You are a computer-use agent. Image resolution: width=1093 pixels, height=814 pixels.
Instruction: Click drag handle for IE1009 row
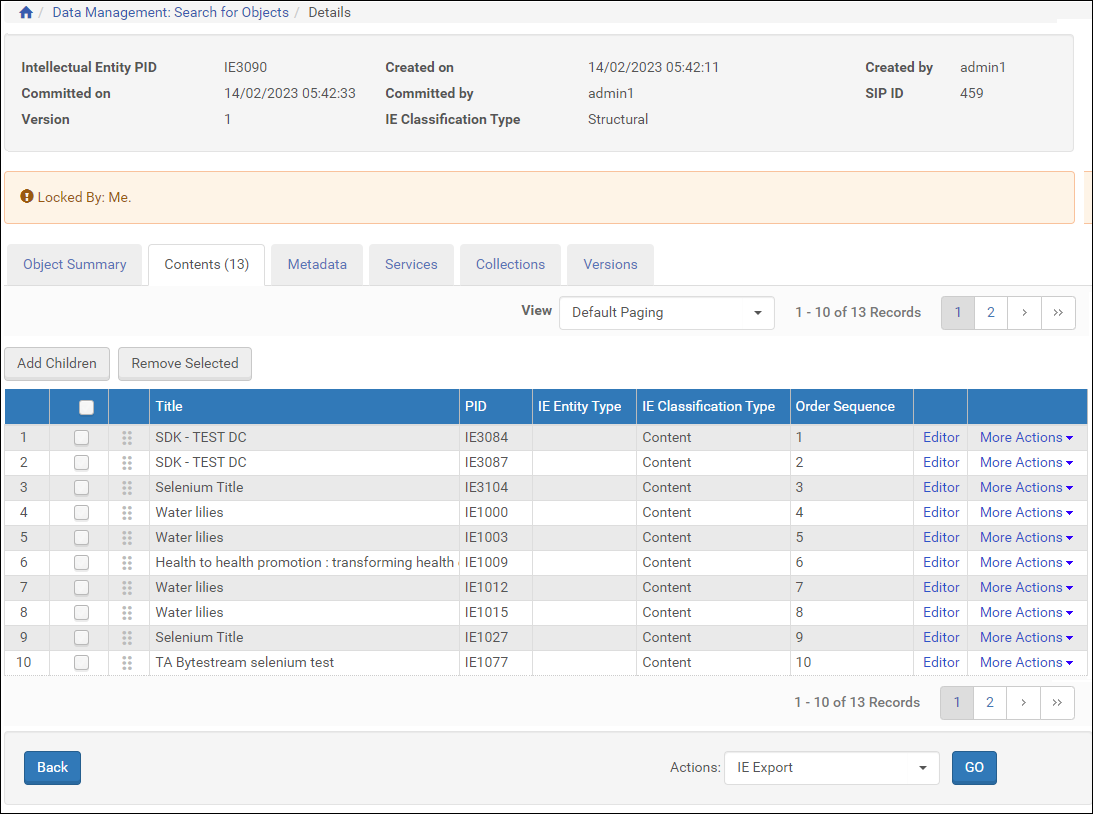[127, 562]
